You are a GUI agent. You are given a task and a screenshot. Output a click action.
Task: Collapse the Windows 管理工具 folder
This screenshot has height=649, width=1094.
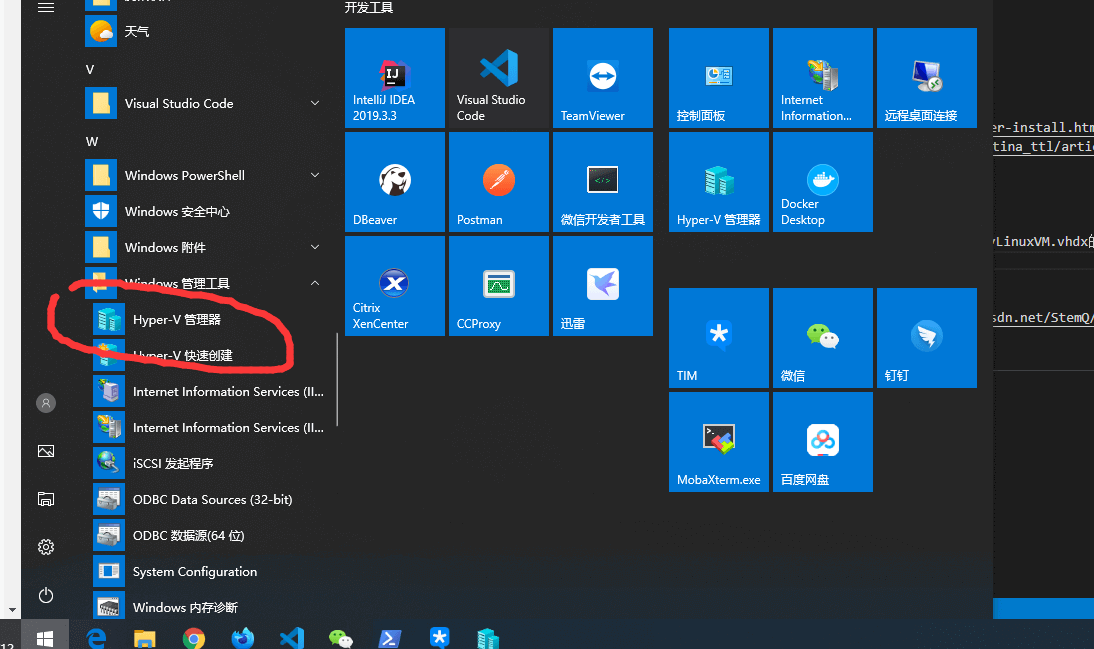coord(315,283)
